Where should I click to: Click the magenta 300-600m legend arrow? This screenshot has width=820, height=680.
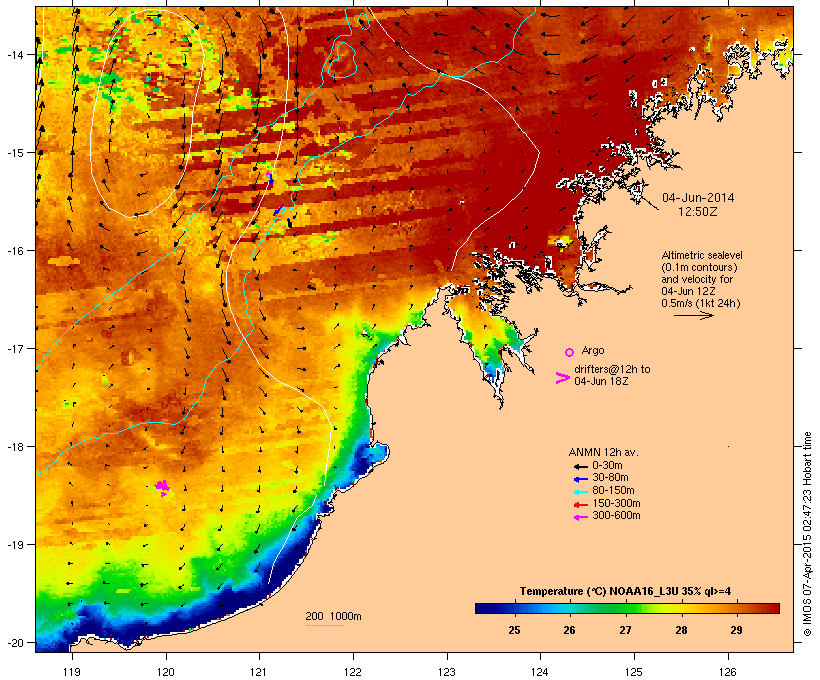[x=580, y=517]
